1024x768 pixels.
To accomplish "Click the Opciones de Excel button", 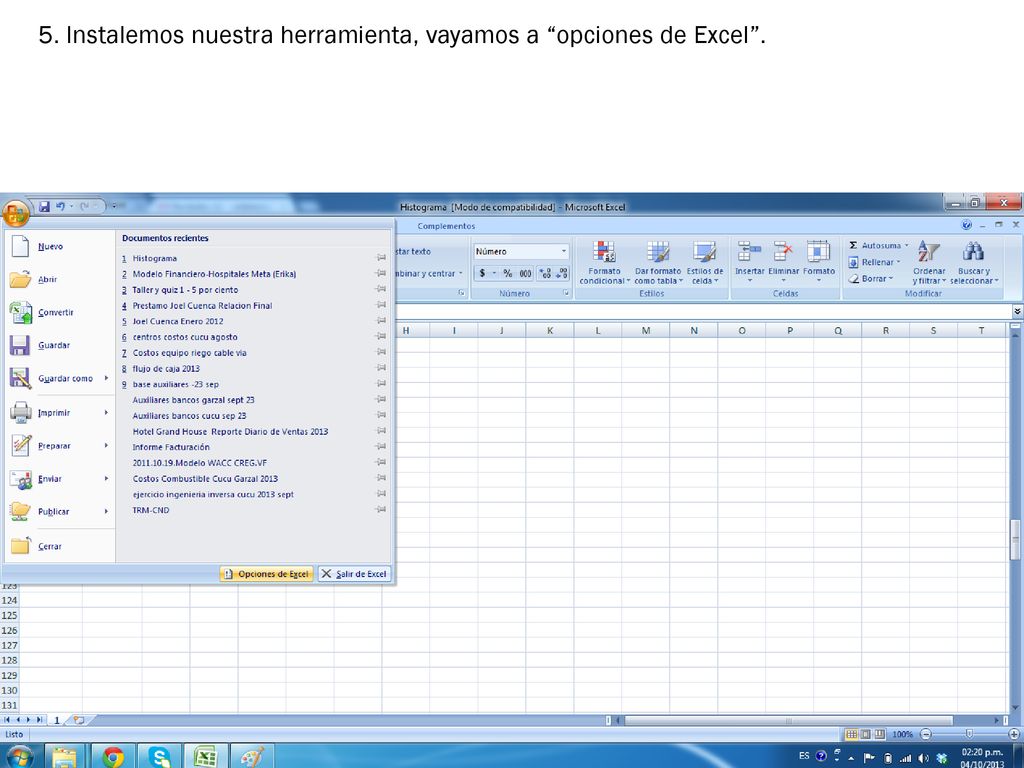I will [x=266, y=574].
